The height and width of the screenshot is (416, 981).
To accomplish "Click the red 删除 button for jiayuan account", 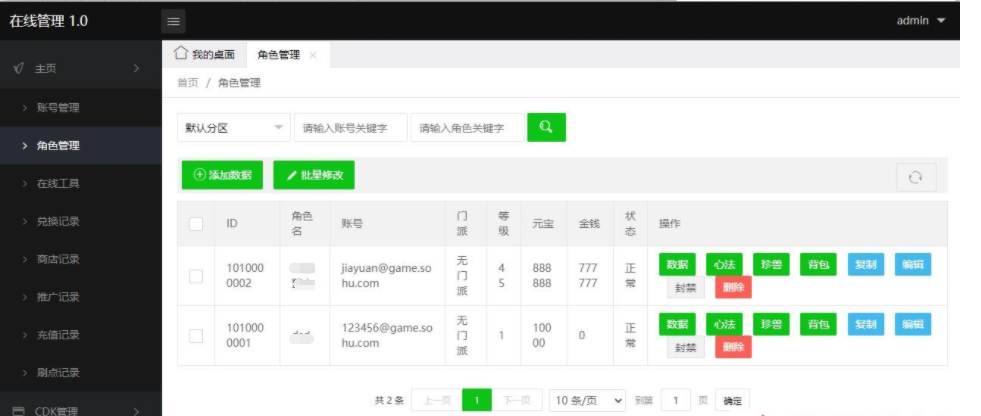I will pos(733,287).
